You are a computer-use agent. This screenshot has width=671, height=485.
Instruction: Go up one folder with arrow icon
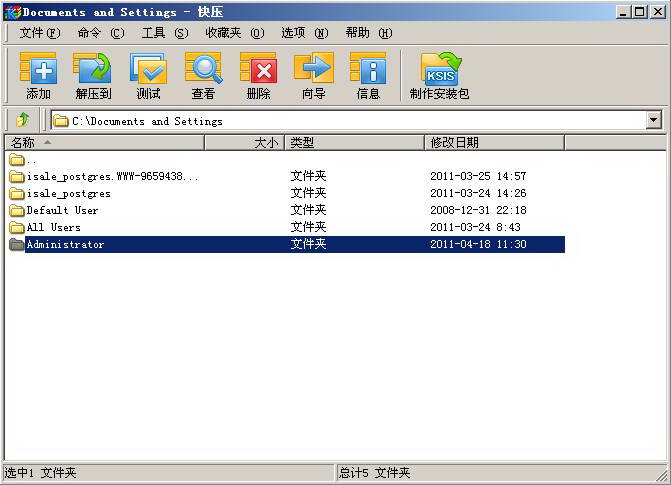coord(22,120)
